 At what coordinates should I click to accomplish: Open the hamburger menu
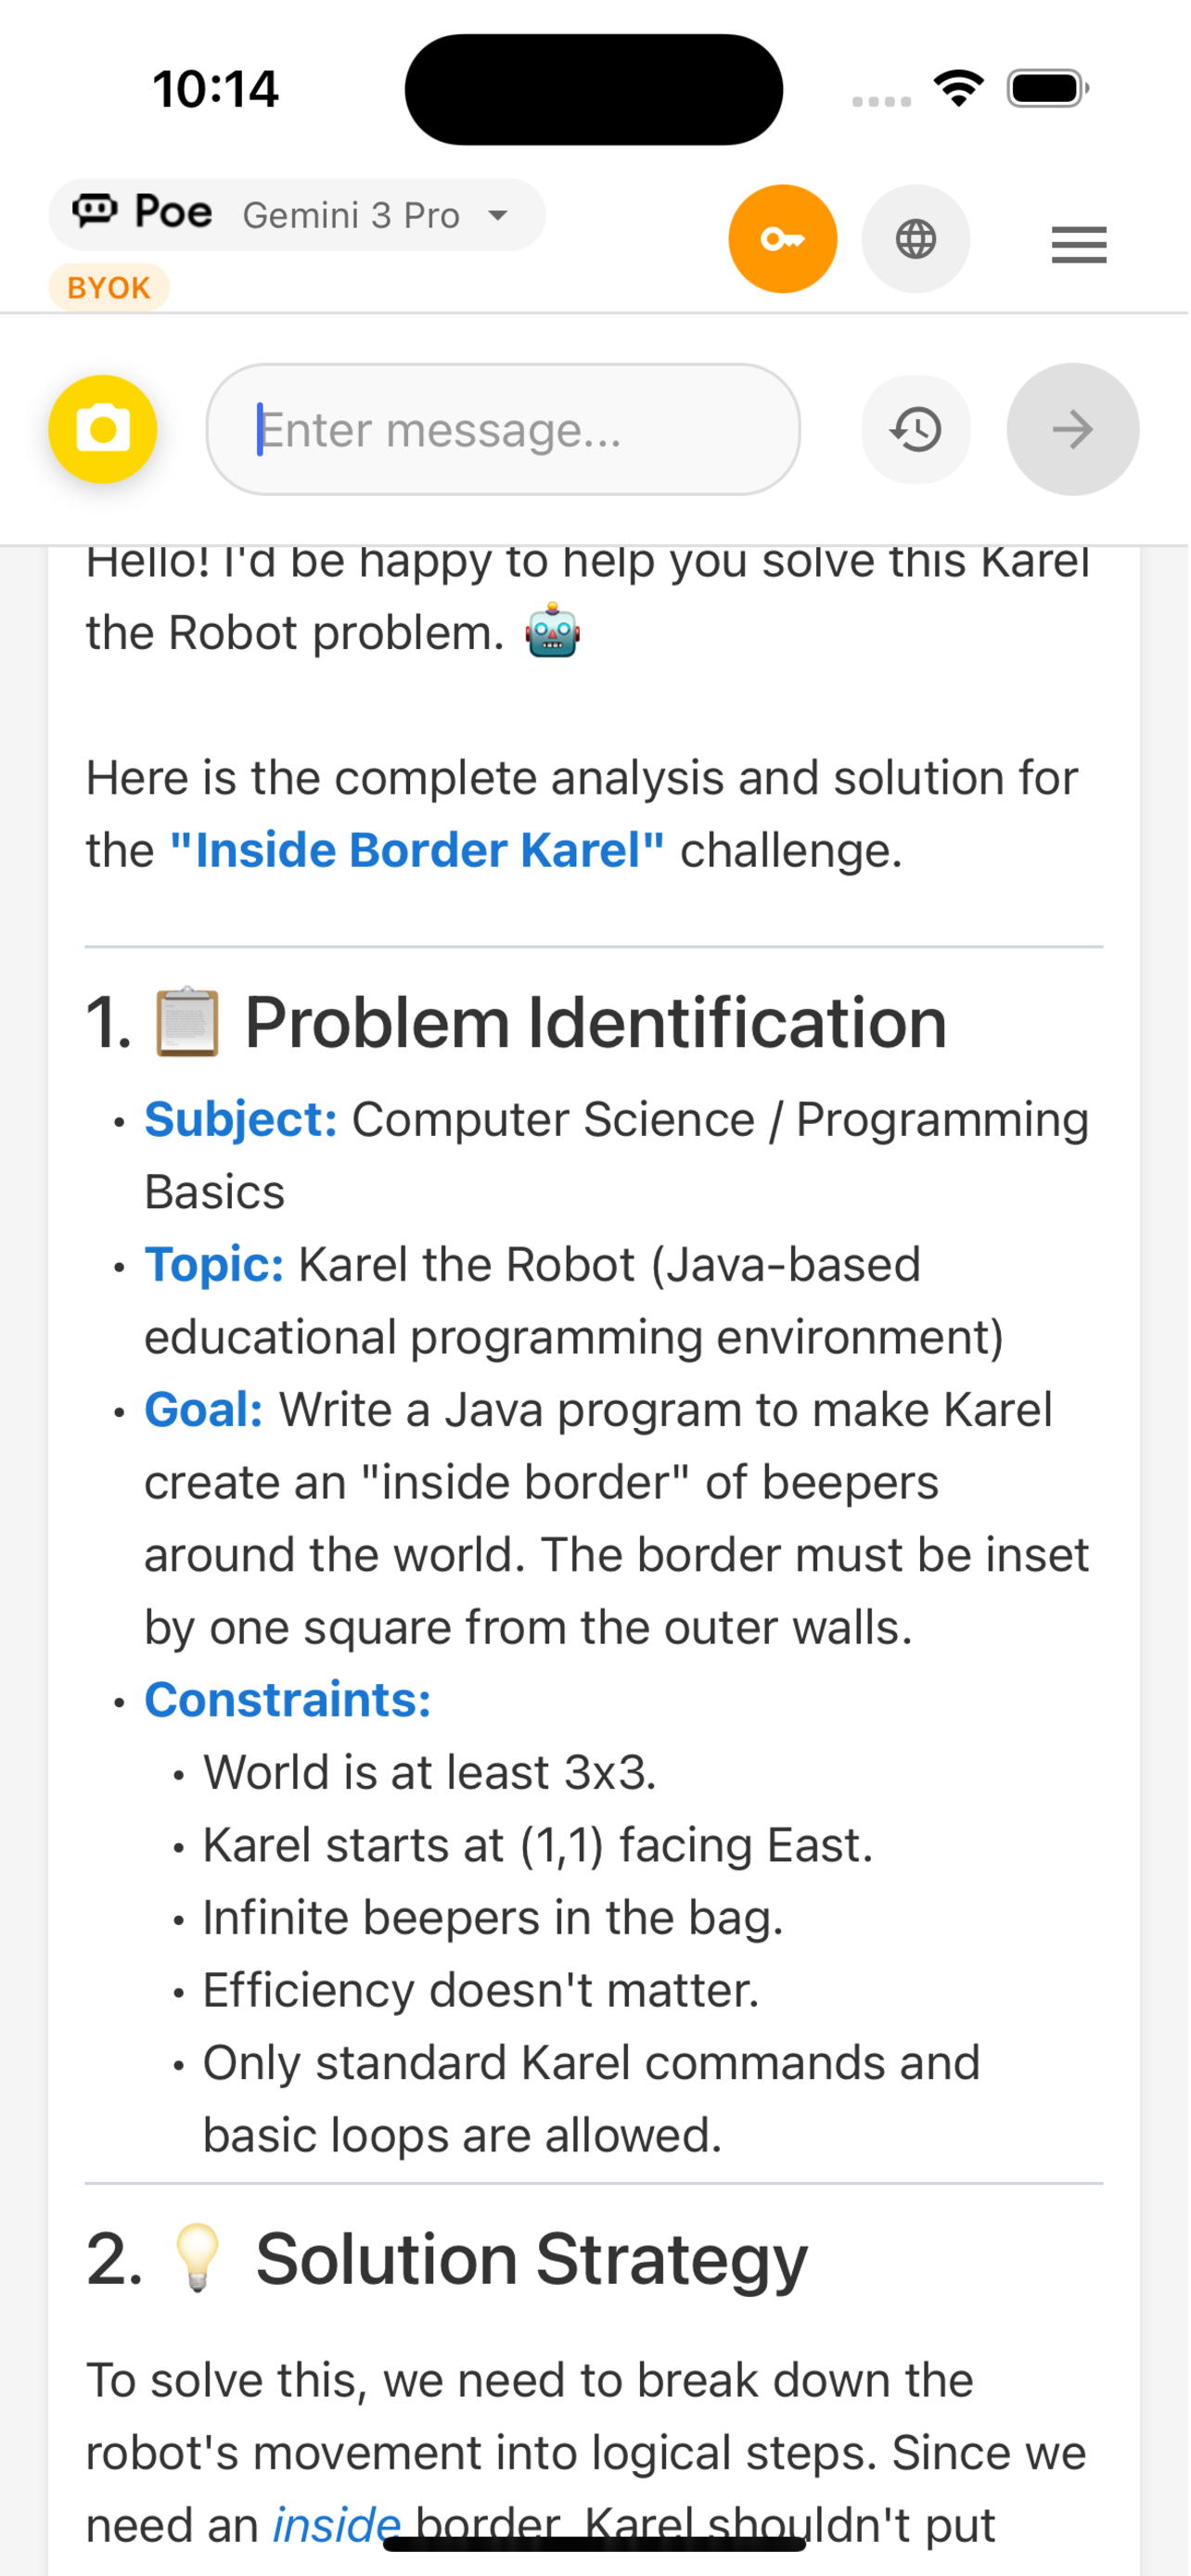tap(1078, 244)
